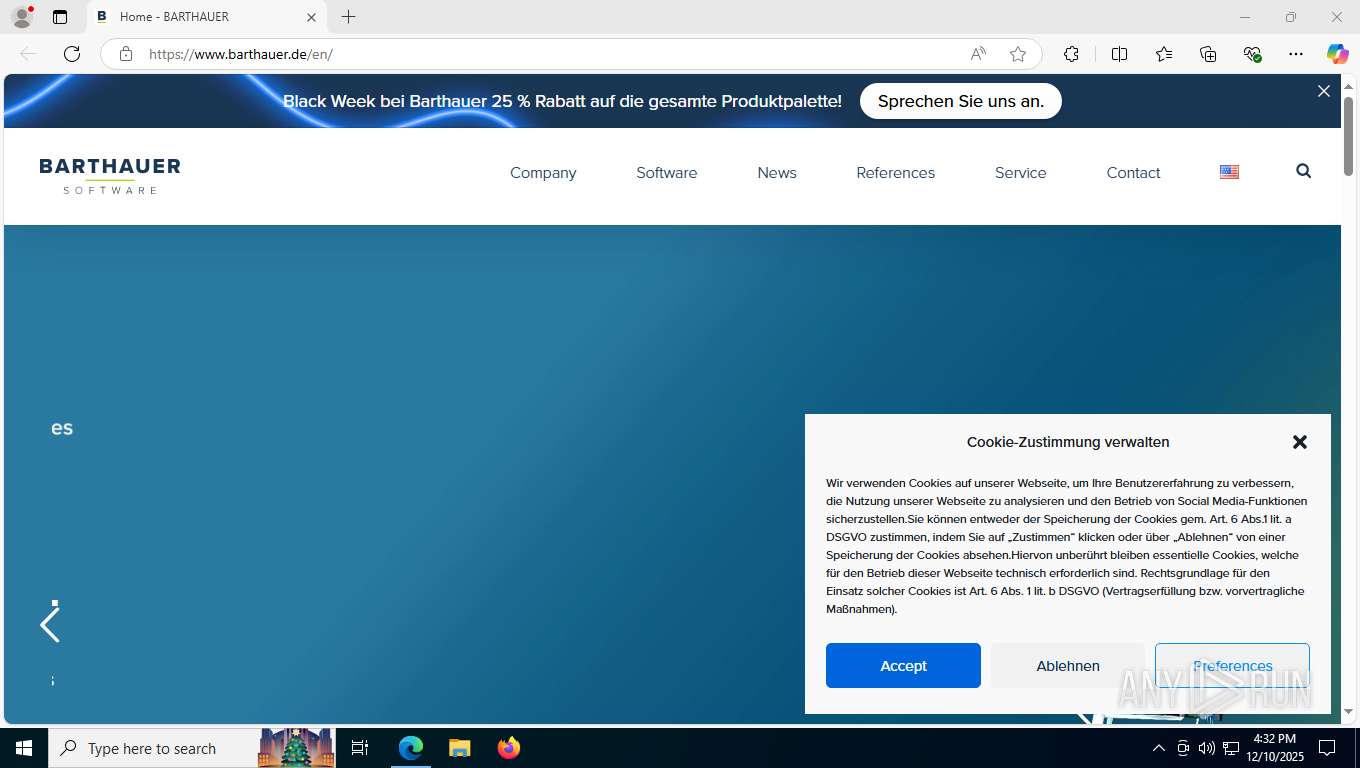
Task: Open cookie Preferences button
Action: [1232, 666]
